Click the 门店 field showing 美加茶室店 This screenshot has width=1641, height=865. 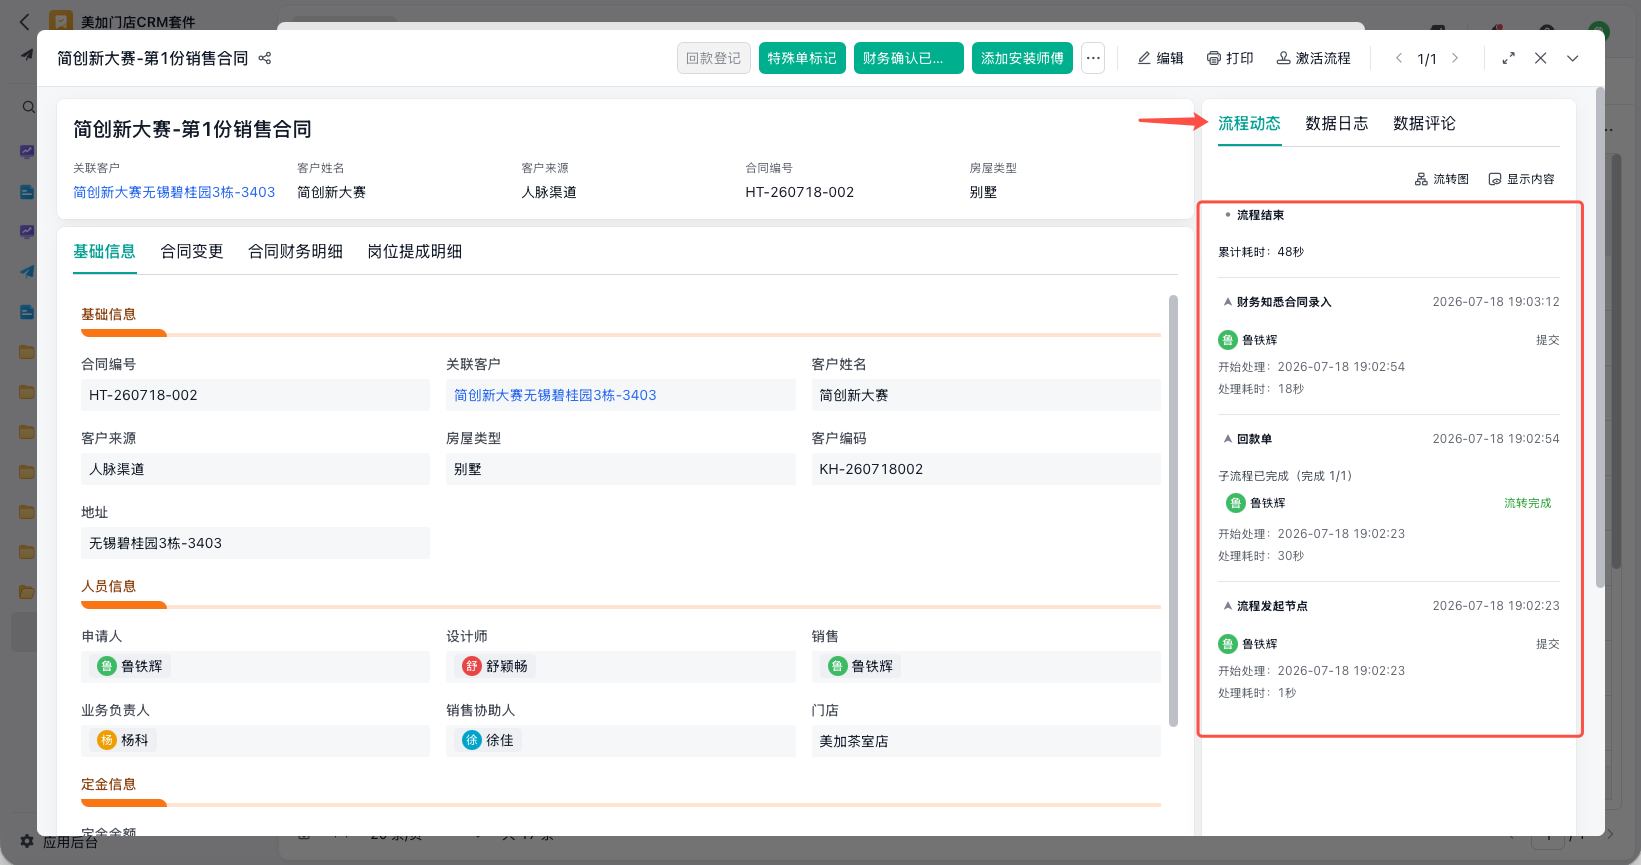pyautogui.click(x=986, y=741)
